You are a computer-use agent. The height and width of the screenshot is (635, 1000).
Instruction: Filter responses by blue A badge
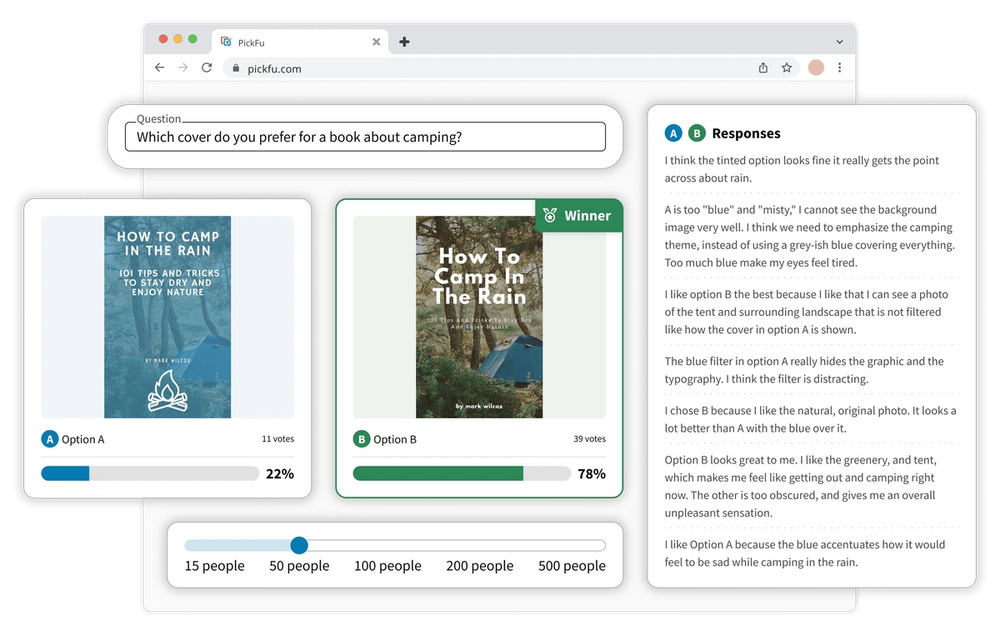pos(673,133)
